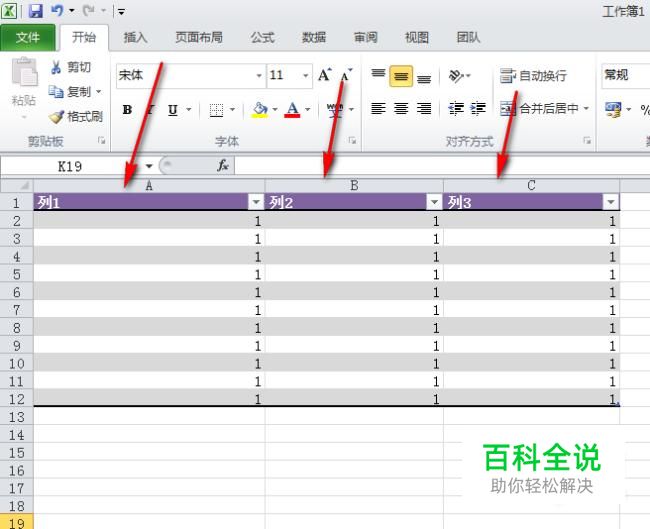Click the Insert Function fx icon
Viewport: 650px width, 529px height.
coord(223,166)
